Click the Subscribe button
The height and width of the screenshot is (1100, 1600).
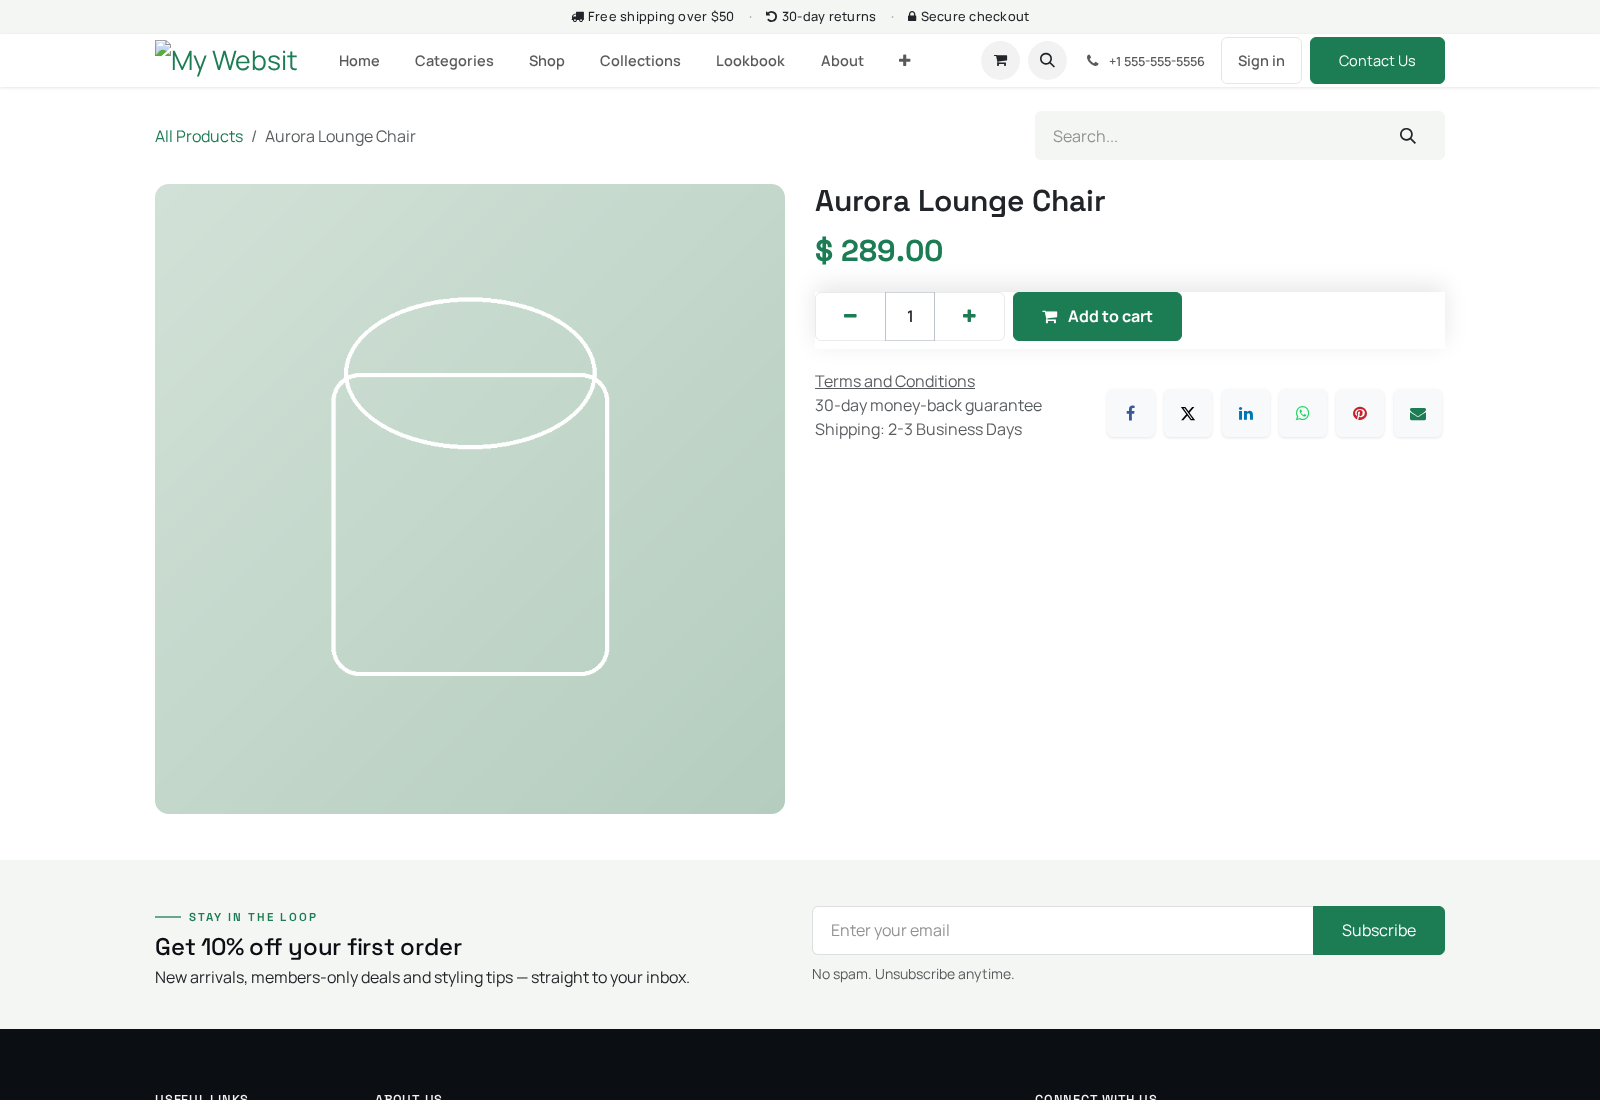(1378, 930)
